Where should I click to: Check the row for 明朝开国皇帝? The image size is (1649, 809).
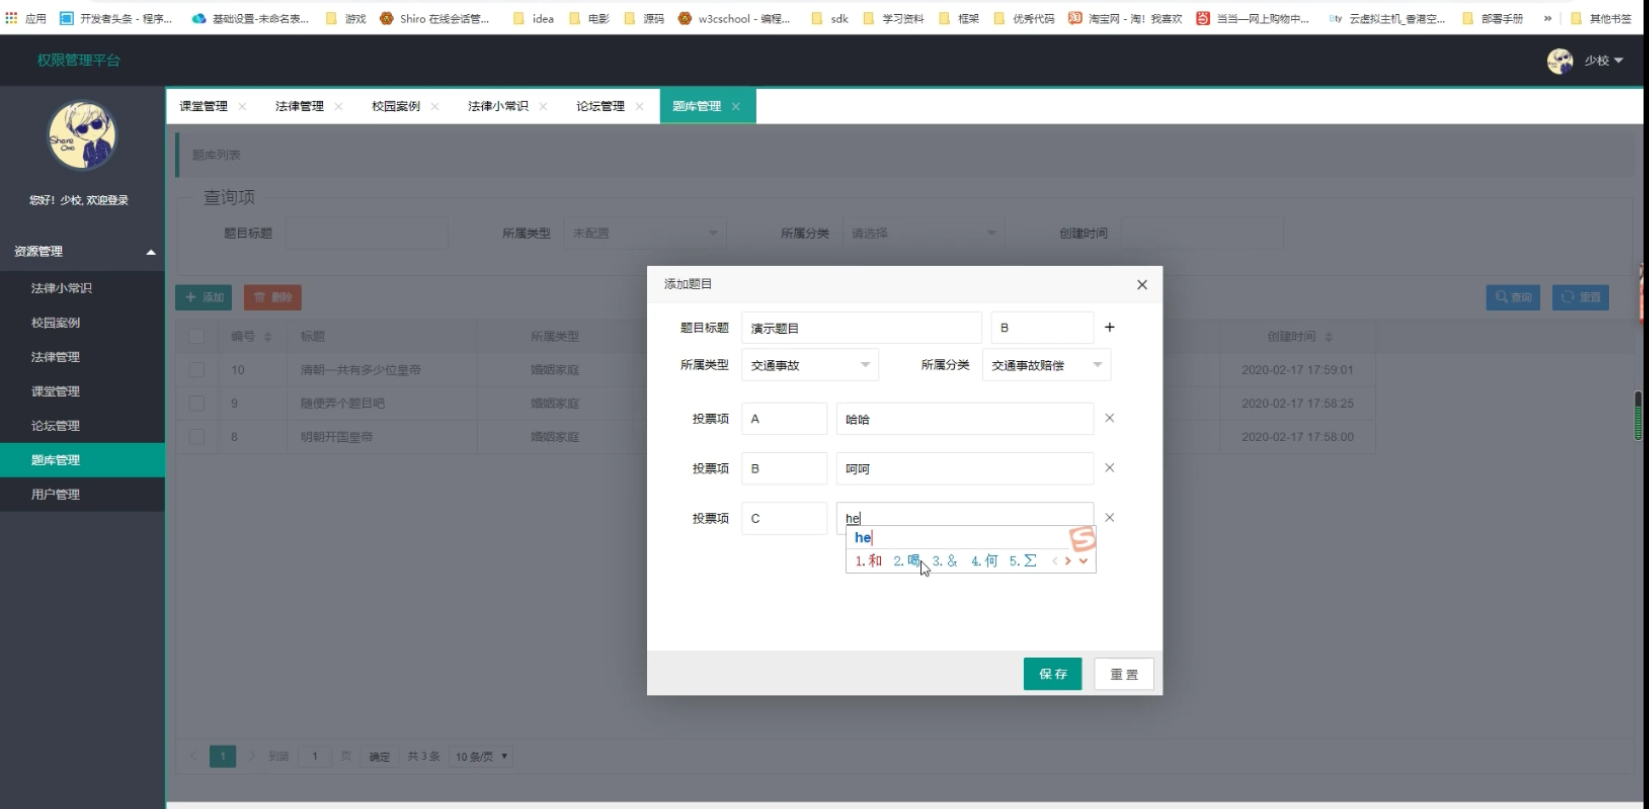pos(197,436)
